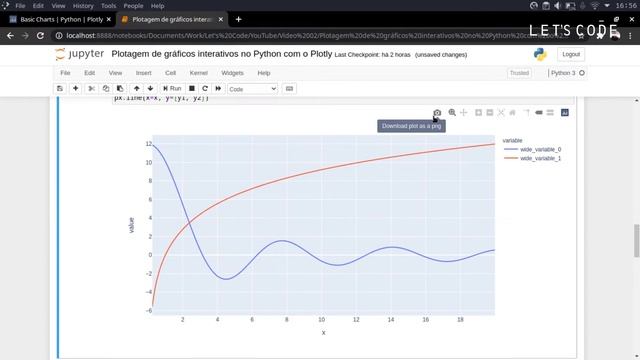Click the Python logo icon near Logout

(540, 54)
